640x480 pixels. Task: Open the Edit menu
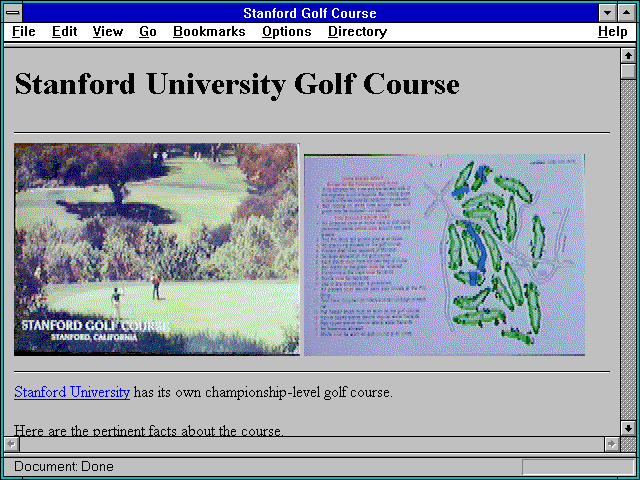click(64, 32)
